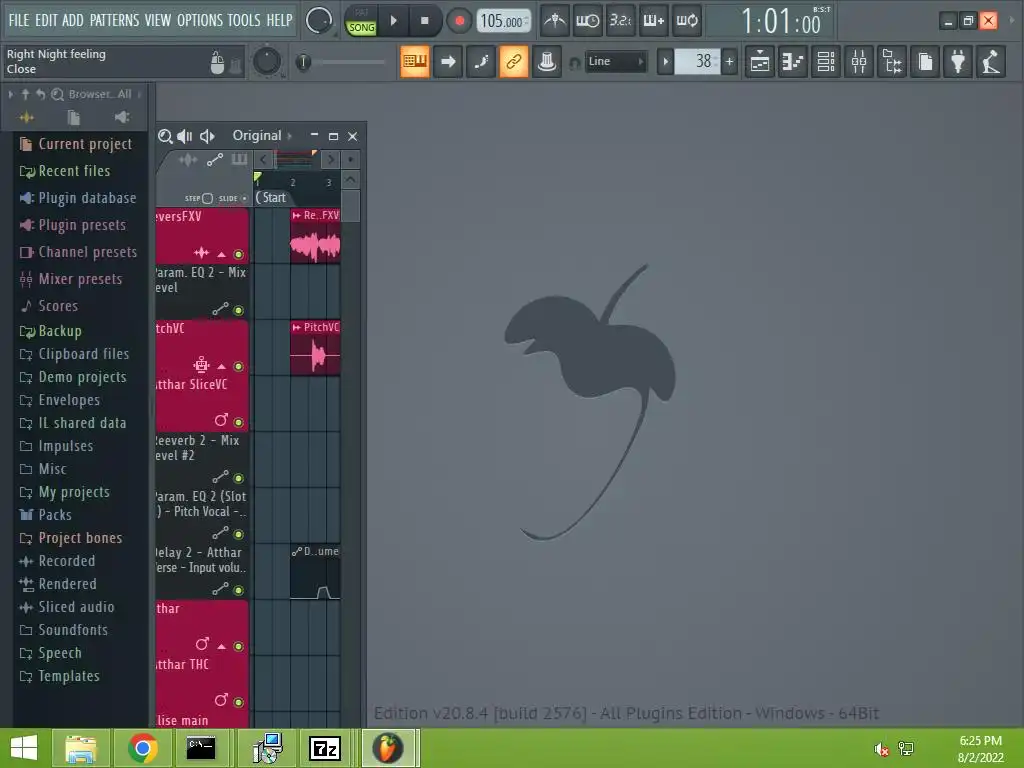Toggle overdub (blend recording) icon
Viewport: 1024px width, 768px height.
point(653,21)
